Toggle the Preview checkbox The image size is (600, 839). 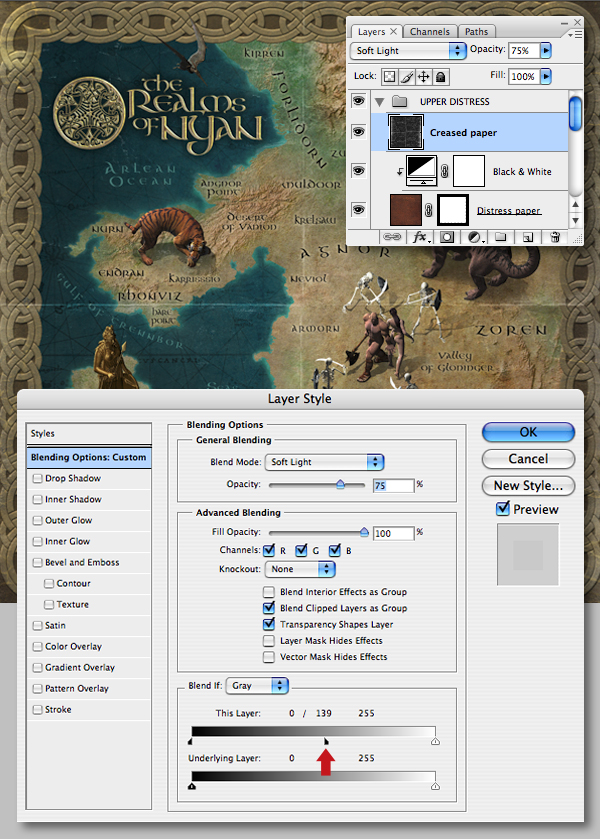click(503, 508)
